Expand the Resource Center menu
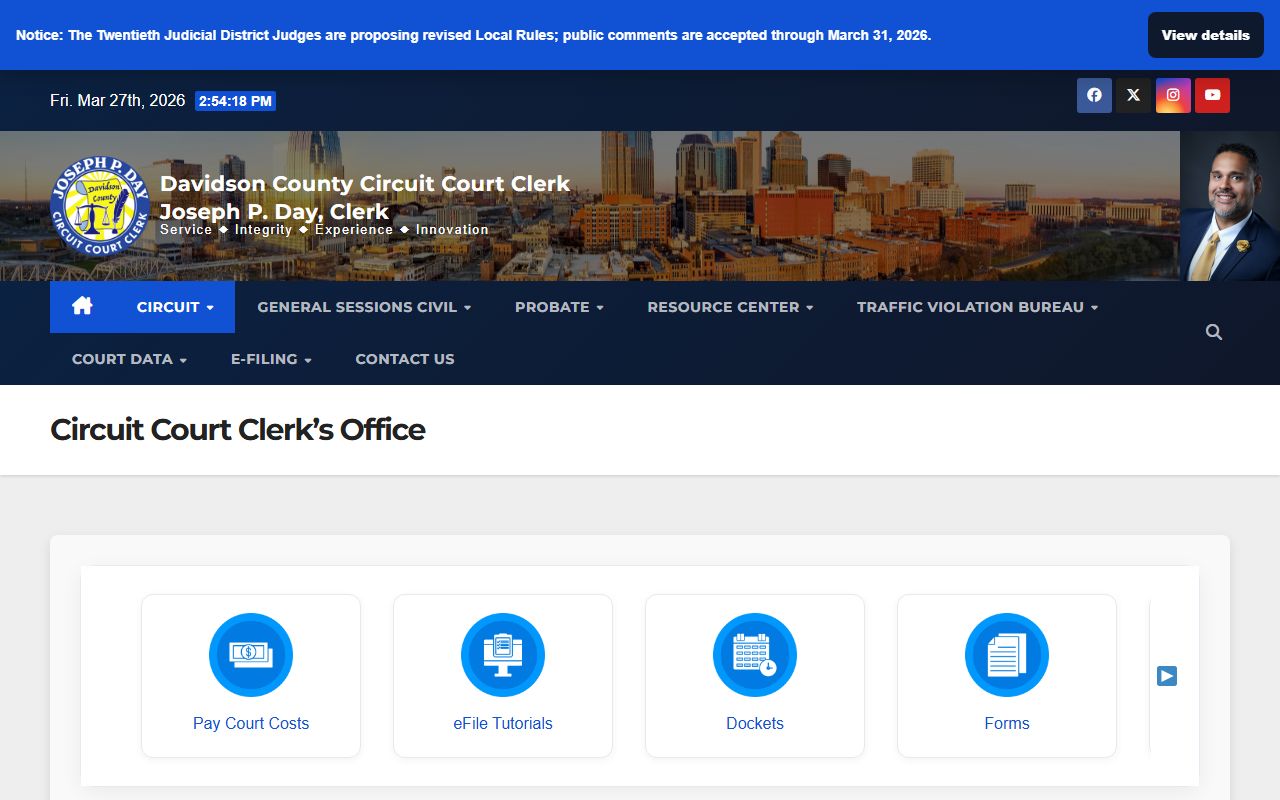1280x800 pixels. 730,307
